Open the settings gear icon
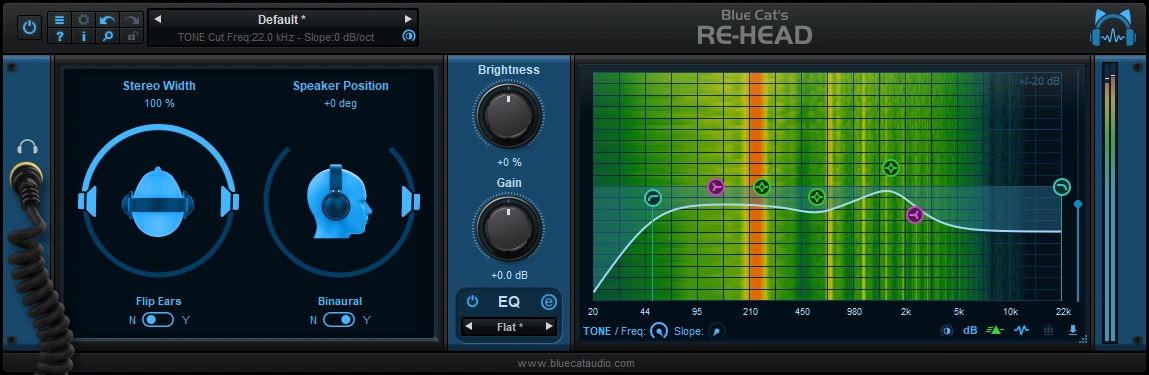 point(84,21)
